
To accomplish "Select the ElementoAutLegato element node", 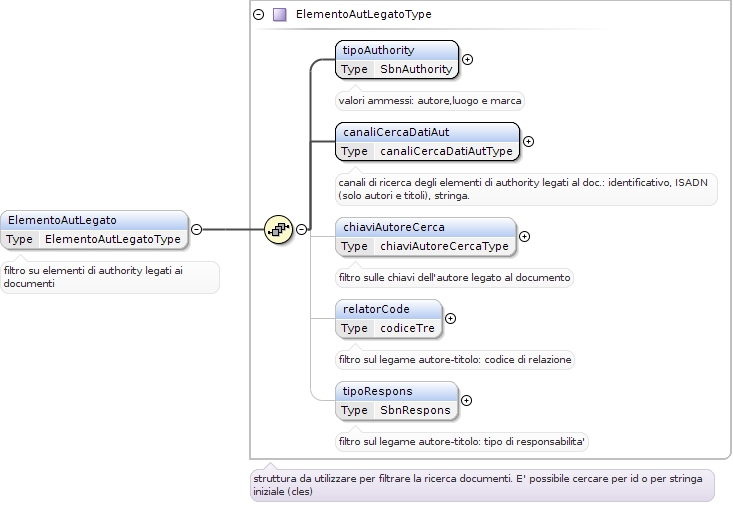I will (x=94, y=230).
